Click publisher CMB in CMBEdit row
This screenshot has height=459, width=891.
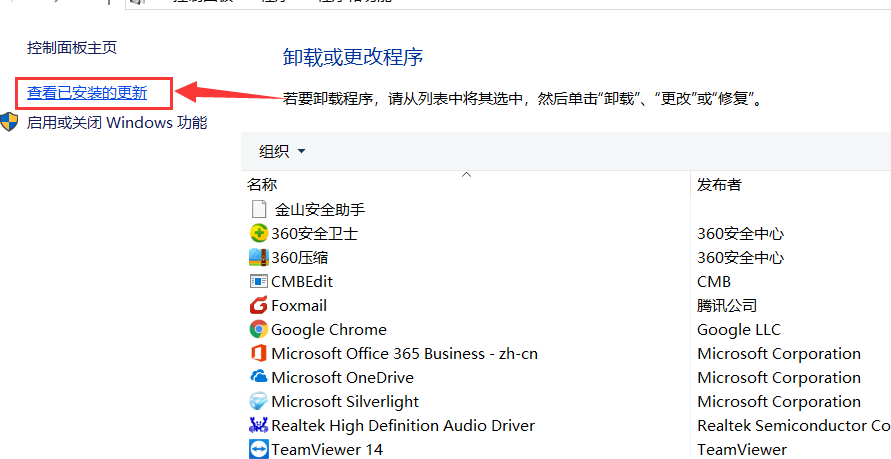[x=714, y=282]
